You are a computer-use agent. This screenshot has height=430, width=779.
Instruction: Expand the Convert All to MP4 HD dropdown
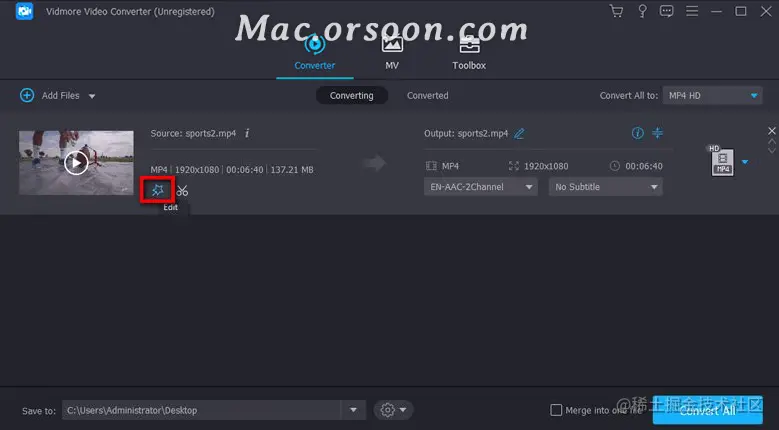tap(712, 95)
